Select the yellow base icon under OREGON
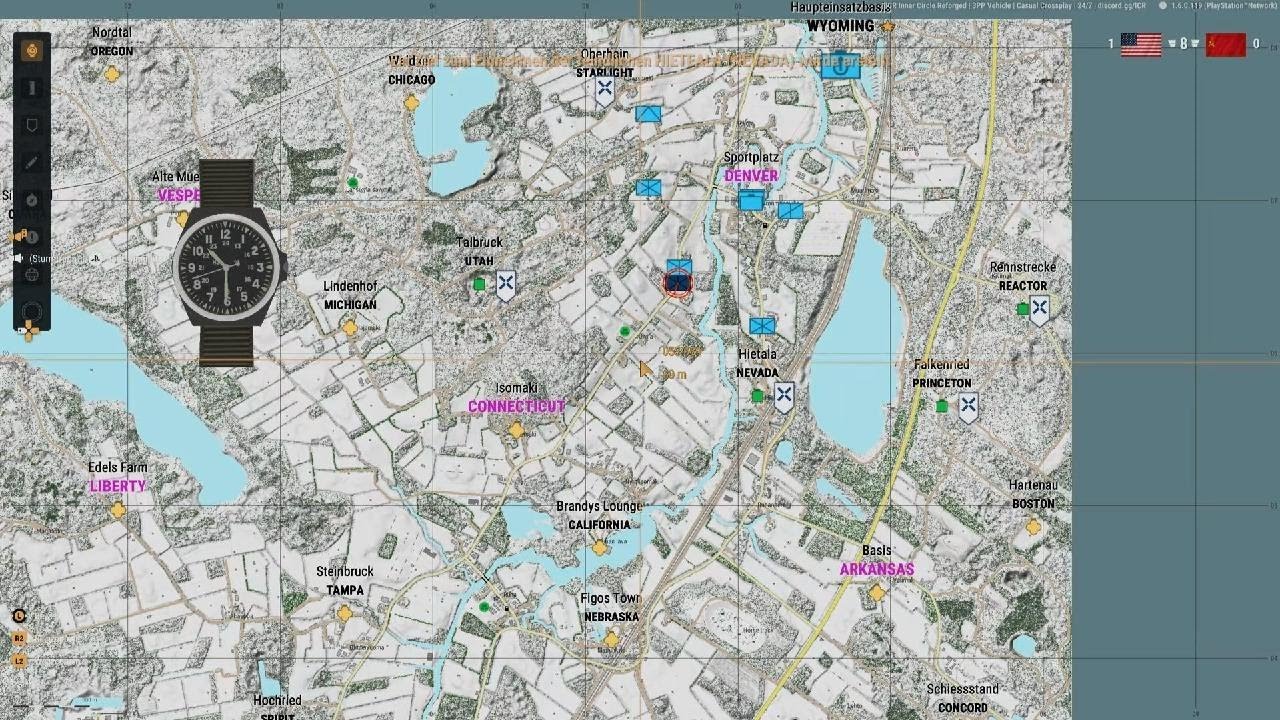 pos(112,74)
